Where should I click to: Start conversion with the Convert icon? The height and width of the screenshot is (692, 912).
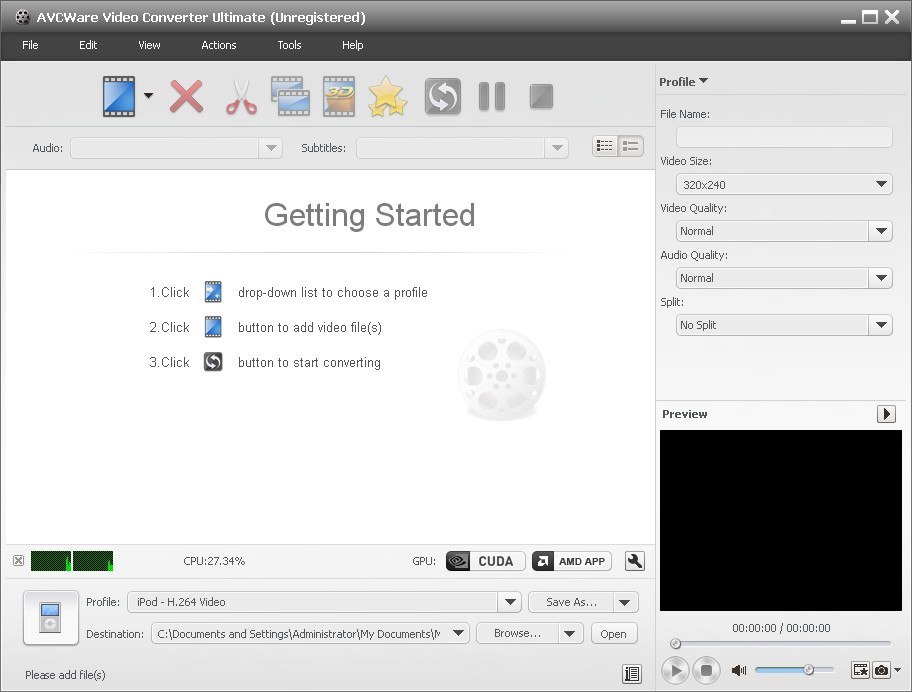[x=442, y=96]
